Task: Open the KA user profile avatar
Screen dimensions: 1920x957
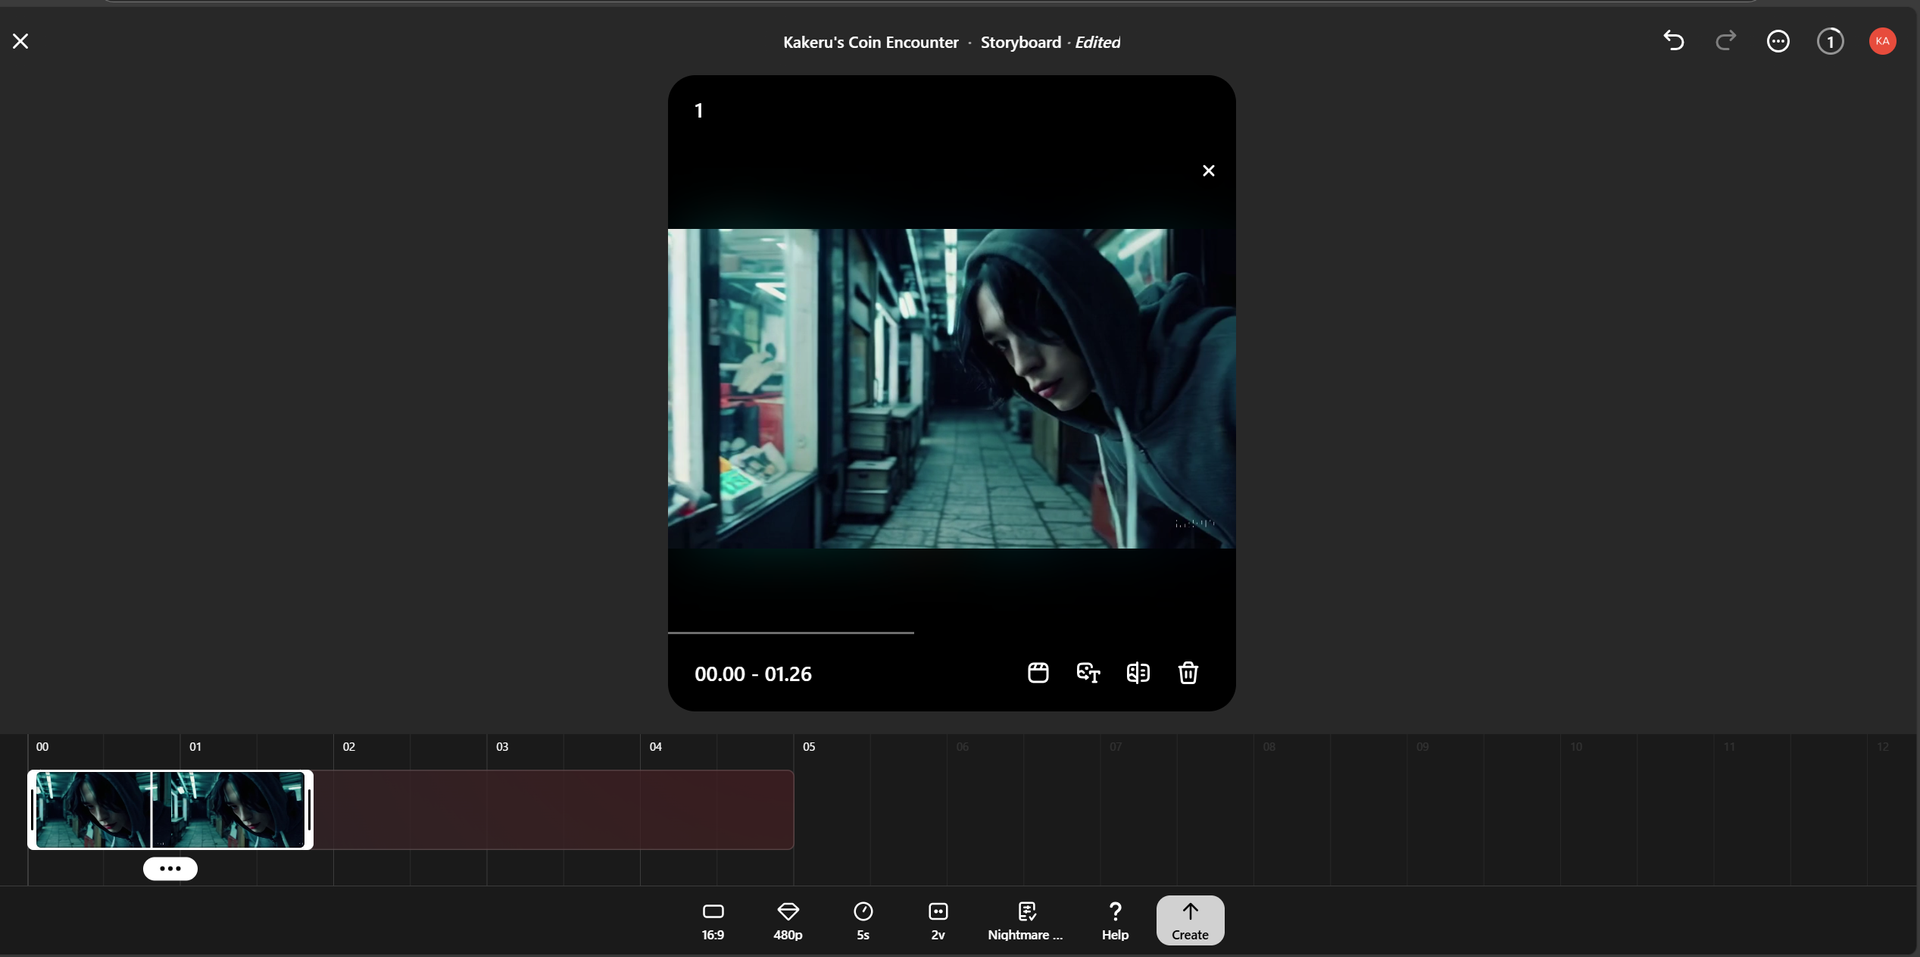Action: tap(1881, 41)
